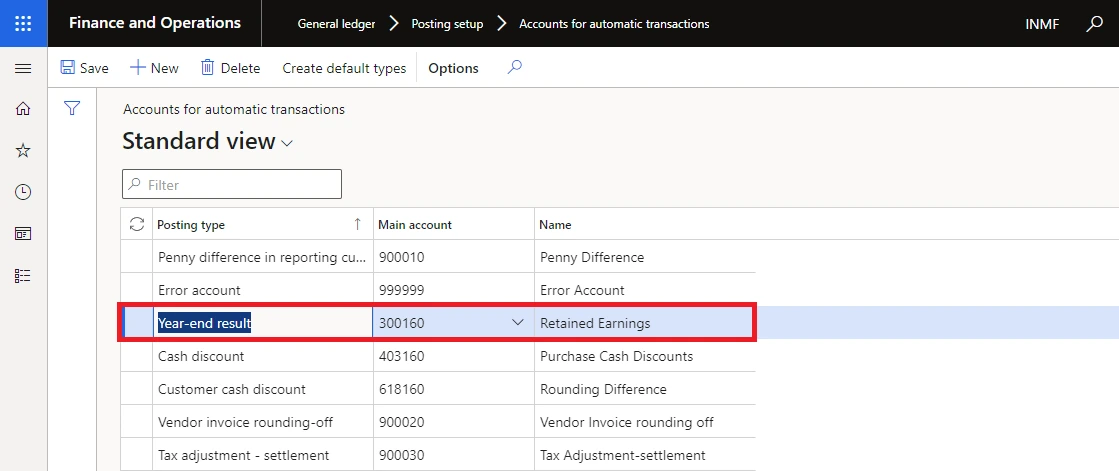Open Posting setup breadcrumb
This screenshot has height=471, width=1119.
point(447,24)
